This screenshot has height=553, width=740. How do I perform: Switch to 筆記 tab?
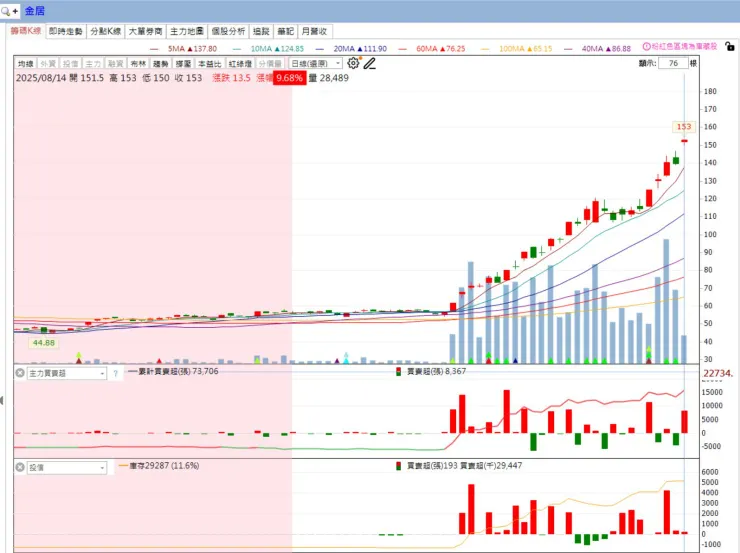click(x=286, y=31)
